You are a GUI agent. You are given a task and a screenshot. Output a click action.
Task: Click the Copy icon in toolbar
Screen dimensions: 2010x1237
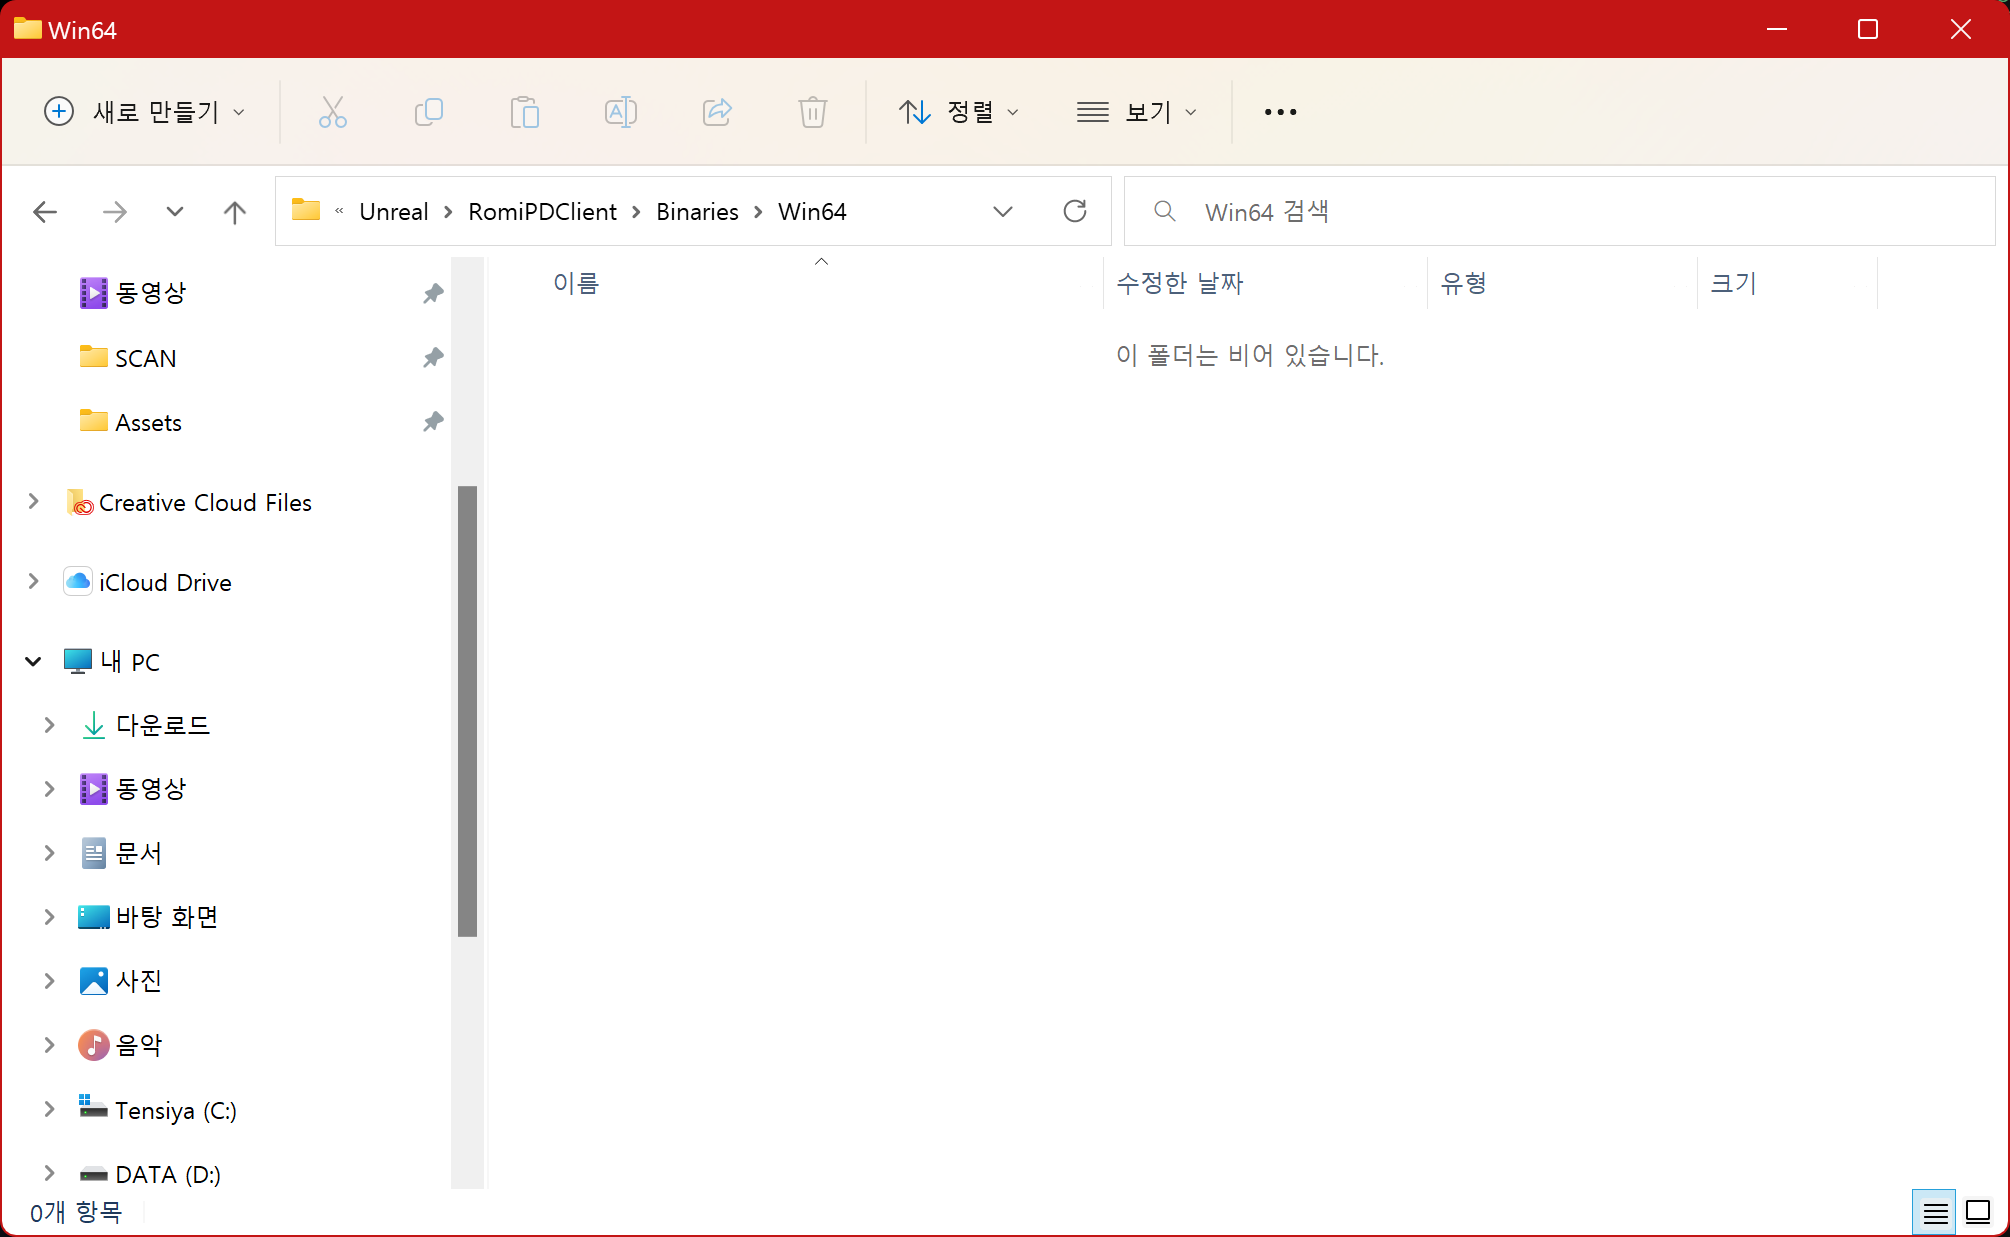428,112
